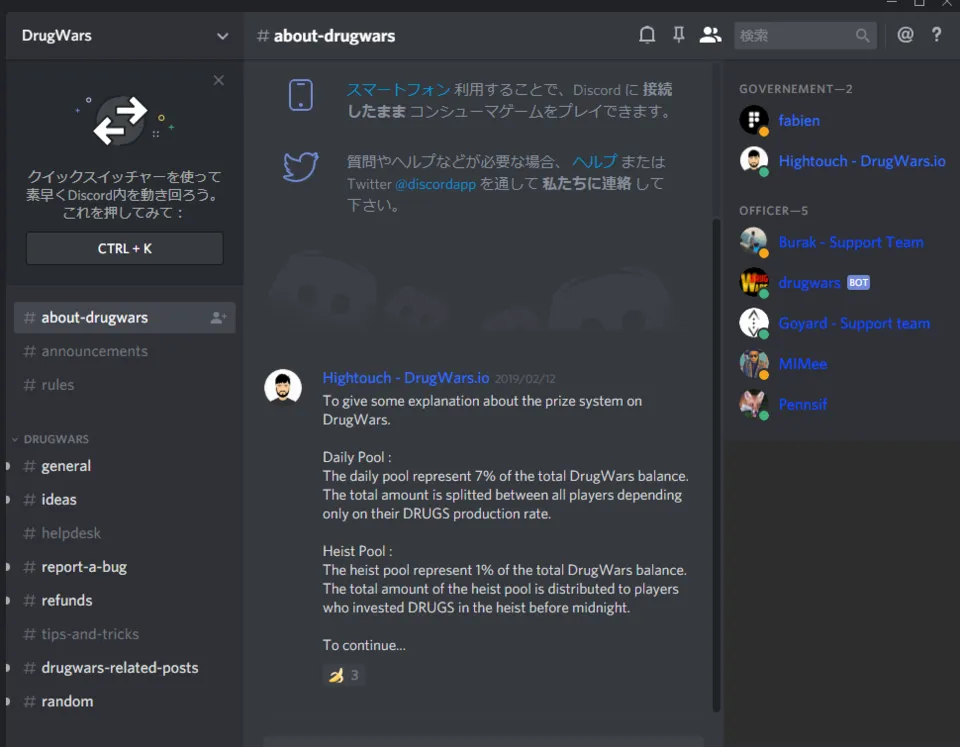Viewport: 960px width, 747px height.
Task: Toggle member list icon
Action: click(x=710, y=35)
